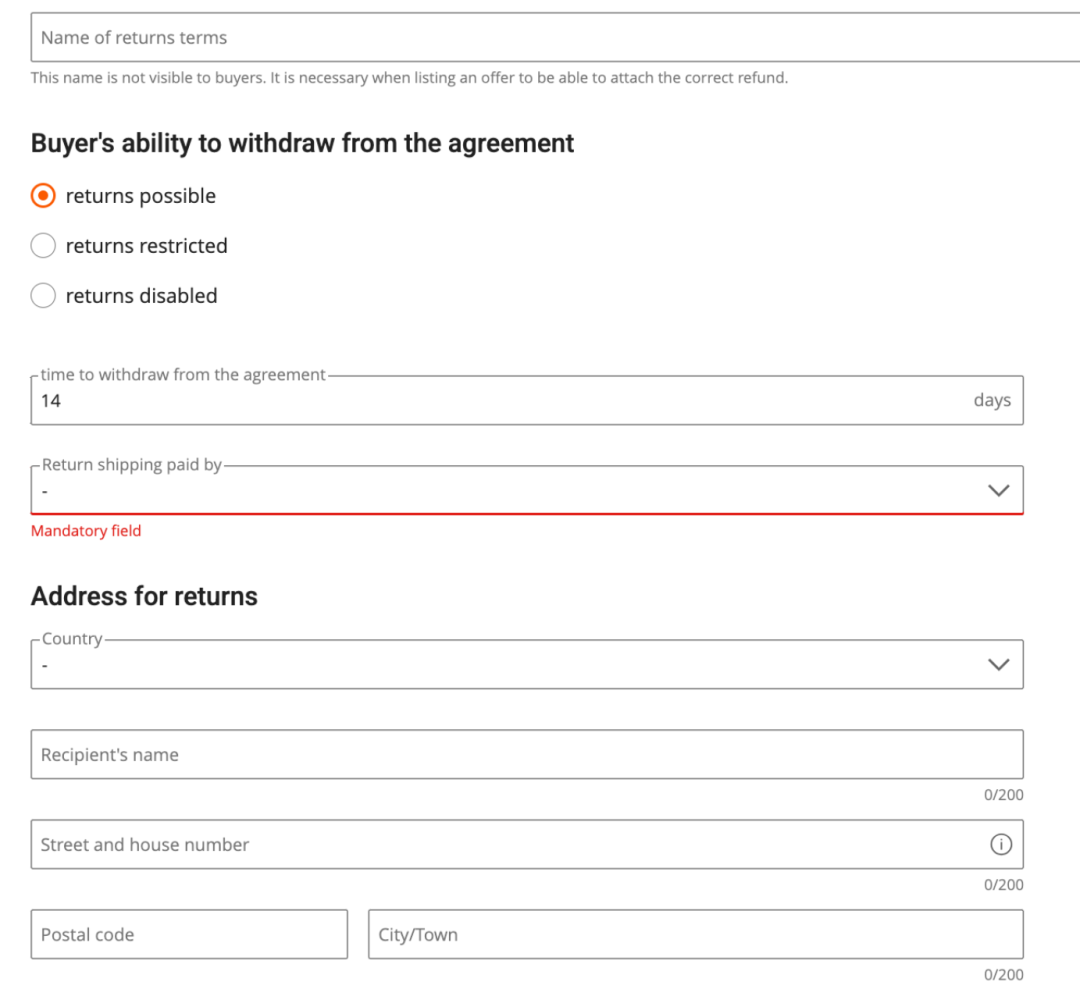The height and width of the screenshot is (1007, 1080).
Task: Click the 'not visible to buyers' helper text
Action: (x=409, y=78)
